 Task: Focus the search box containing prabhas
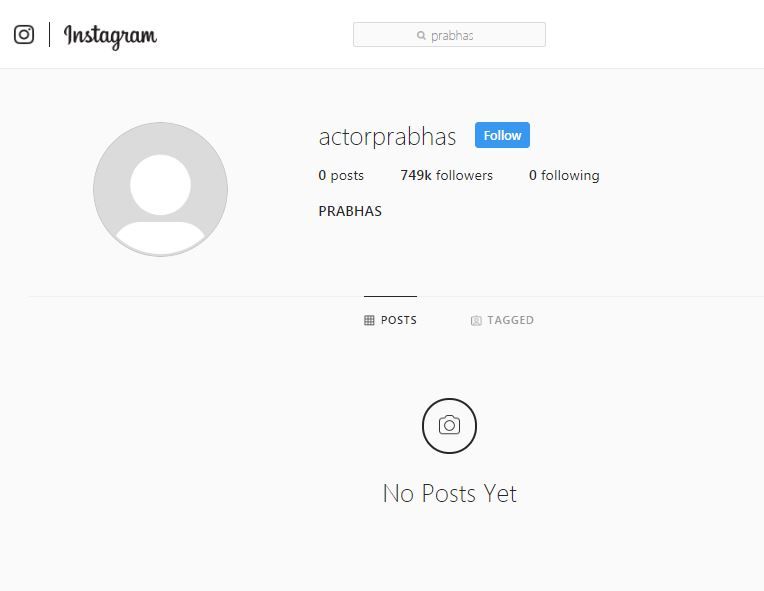[449, 35]
